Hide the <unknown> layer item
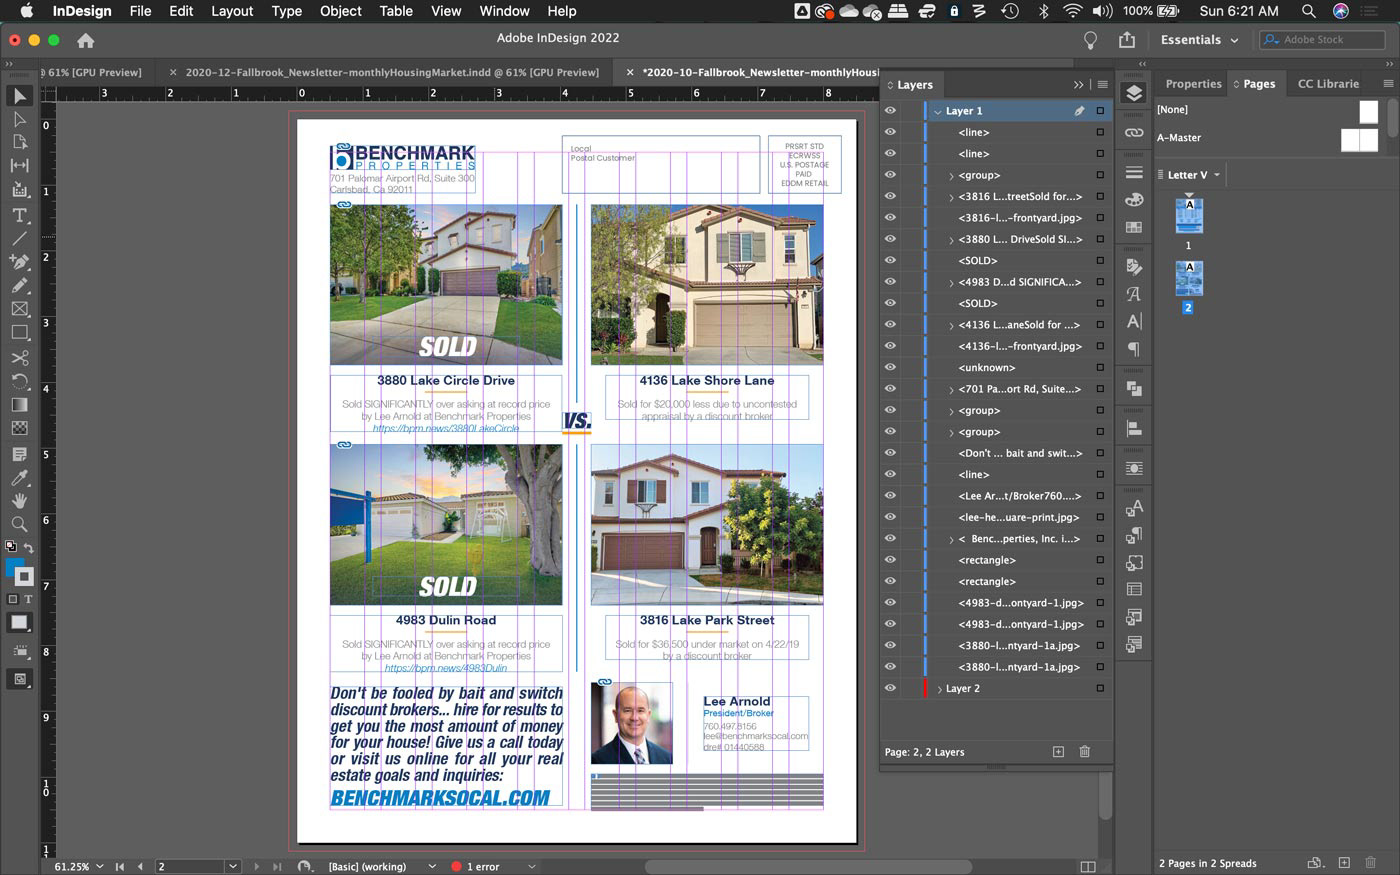The height and width of the screenshot is (875, 1400). click(890, 367)
